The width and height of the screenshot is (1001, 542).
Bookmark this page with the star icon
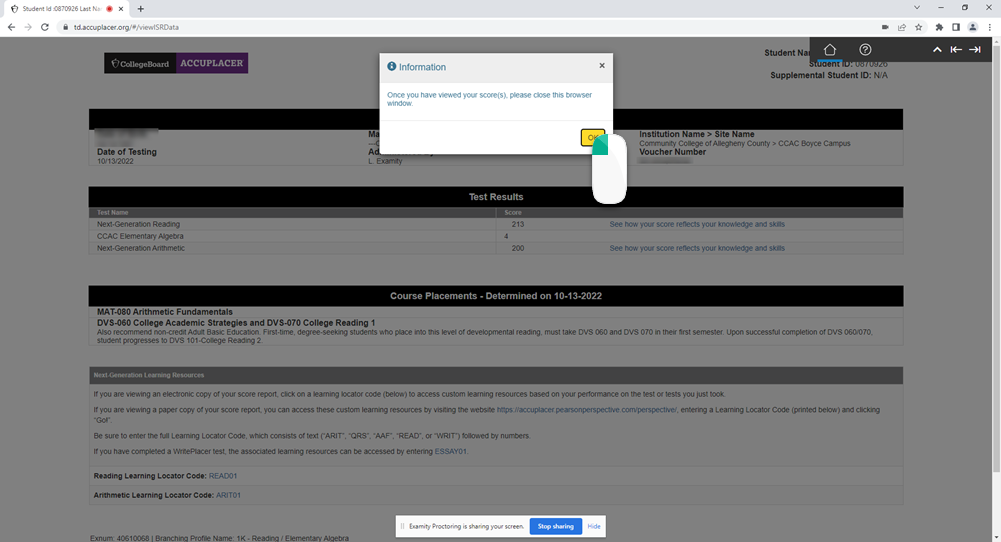919,27
